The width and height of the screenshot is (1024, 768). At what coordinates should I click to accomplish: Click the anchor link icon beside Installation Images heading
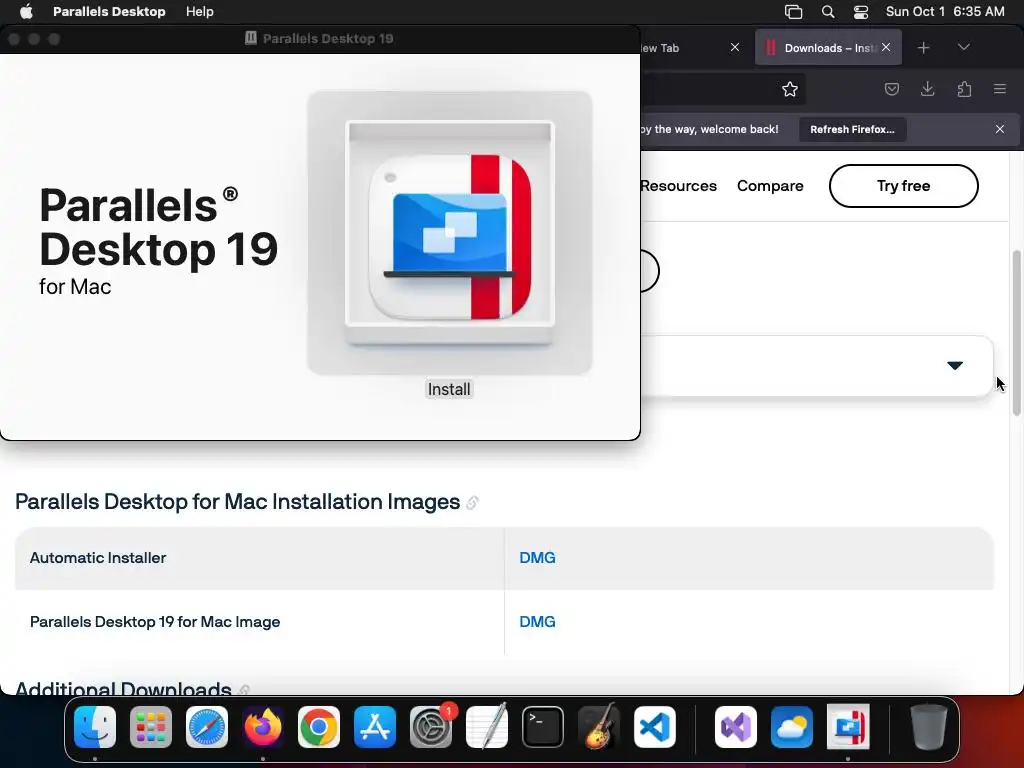point(472,502)
